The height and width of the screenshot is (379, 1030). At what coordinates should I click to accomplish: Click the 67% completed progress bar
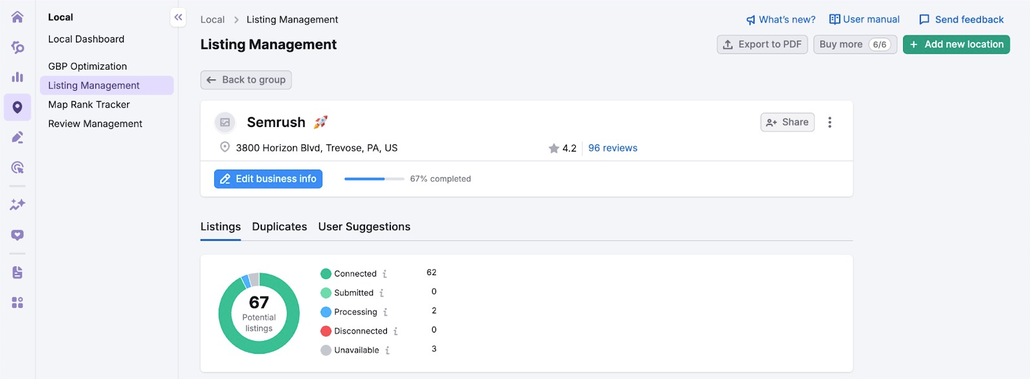coord(374,179)
